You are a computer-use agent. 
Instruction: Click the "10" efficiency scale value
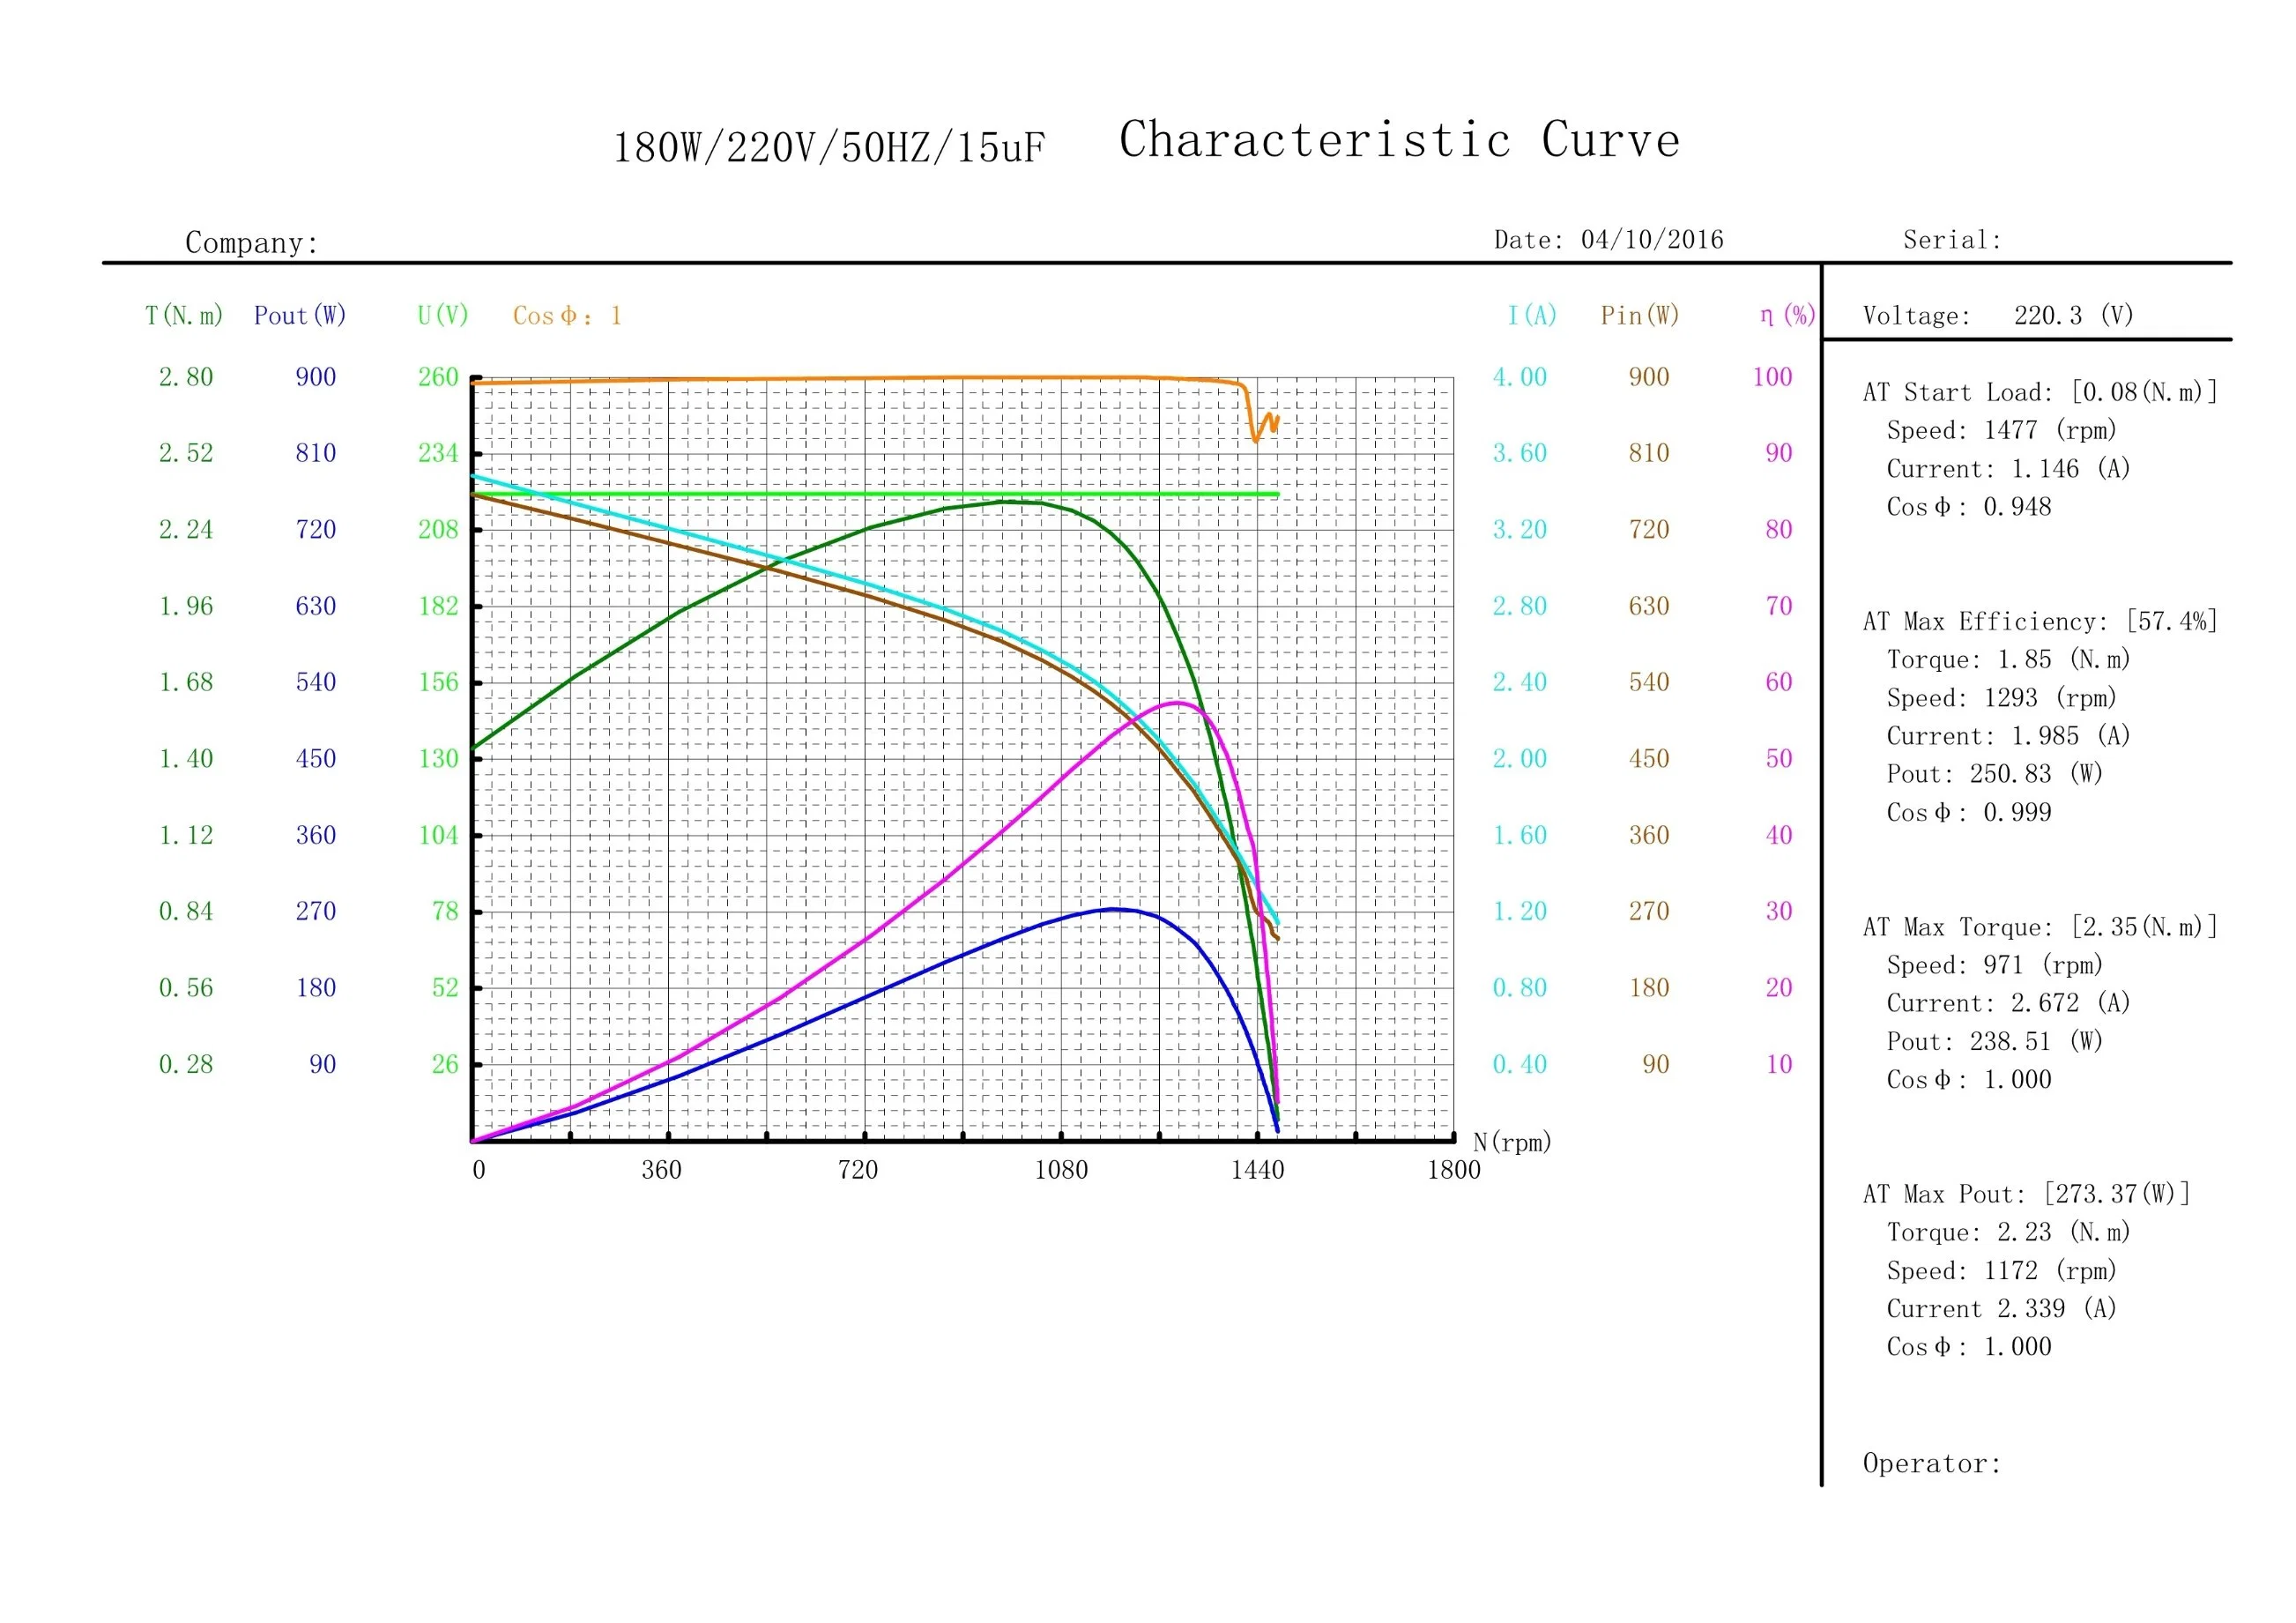(x=1779, y=1064)
